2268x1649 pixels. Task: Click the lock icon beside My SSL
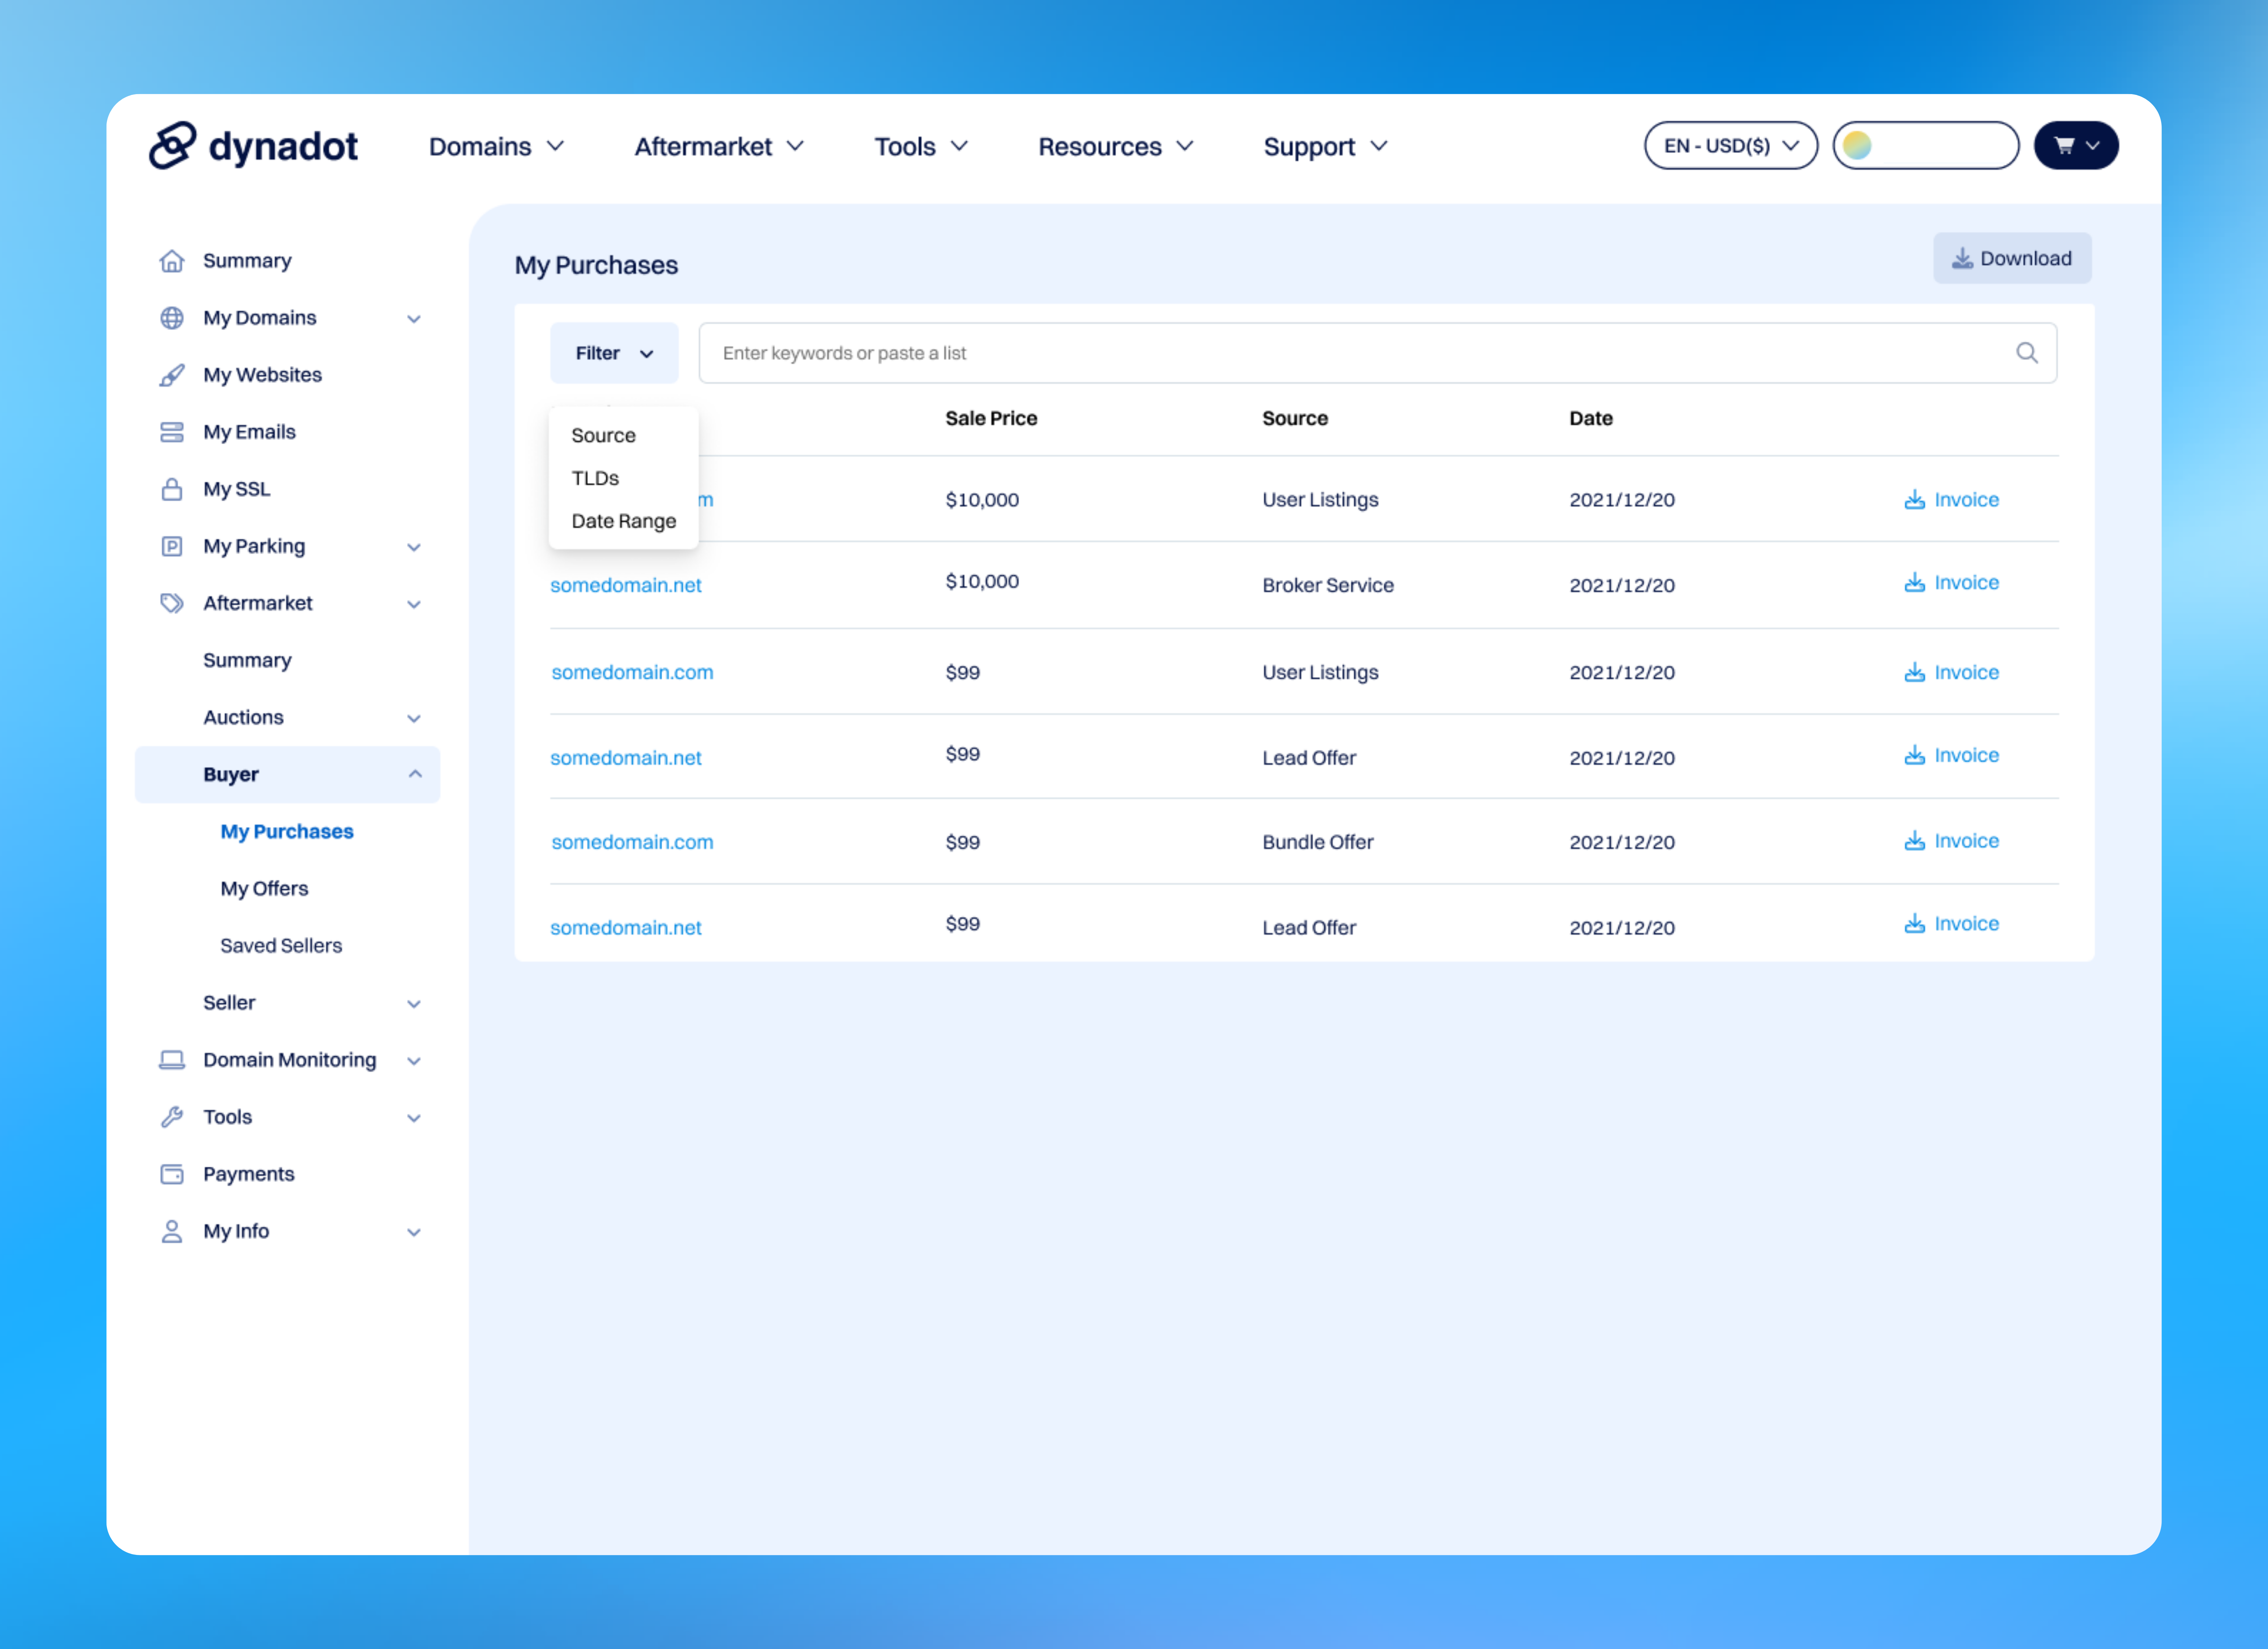coord(172,489)
